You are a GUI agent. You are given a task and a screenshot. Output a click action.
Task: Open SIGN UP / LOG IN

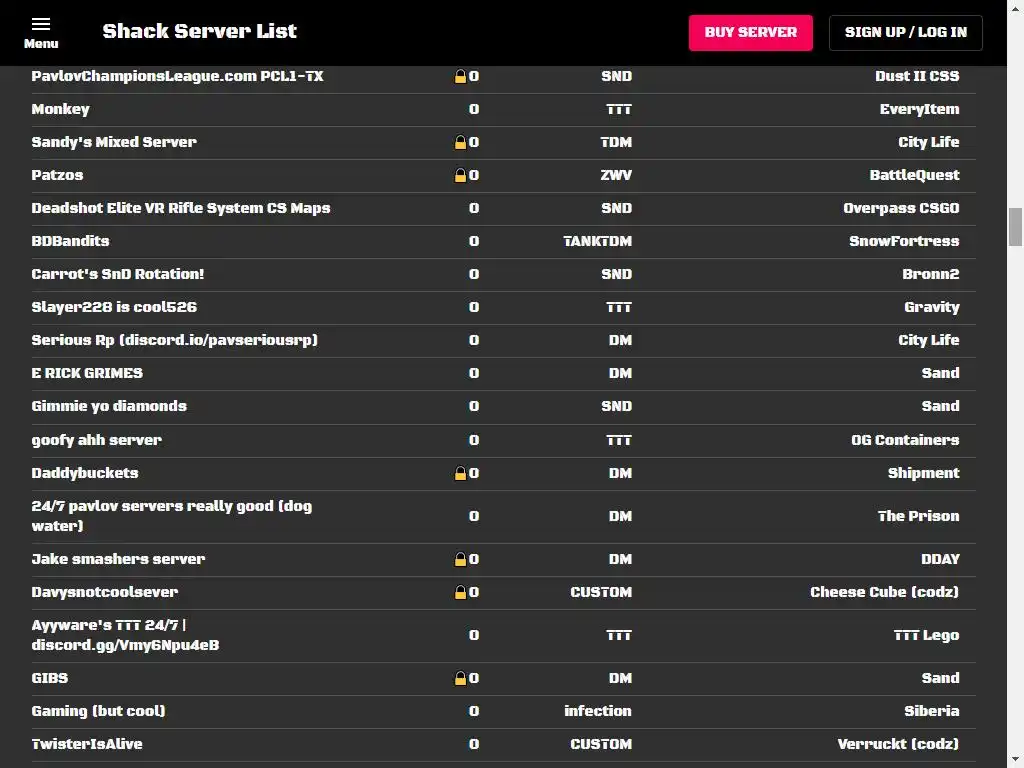pyautogui.click(x=905, y=33)
